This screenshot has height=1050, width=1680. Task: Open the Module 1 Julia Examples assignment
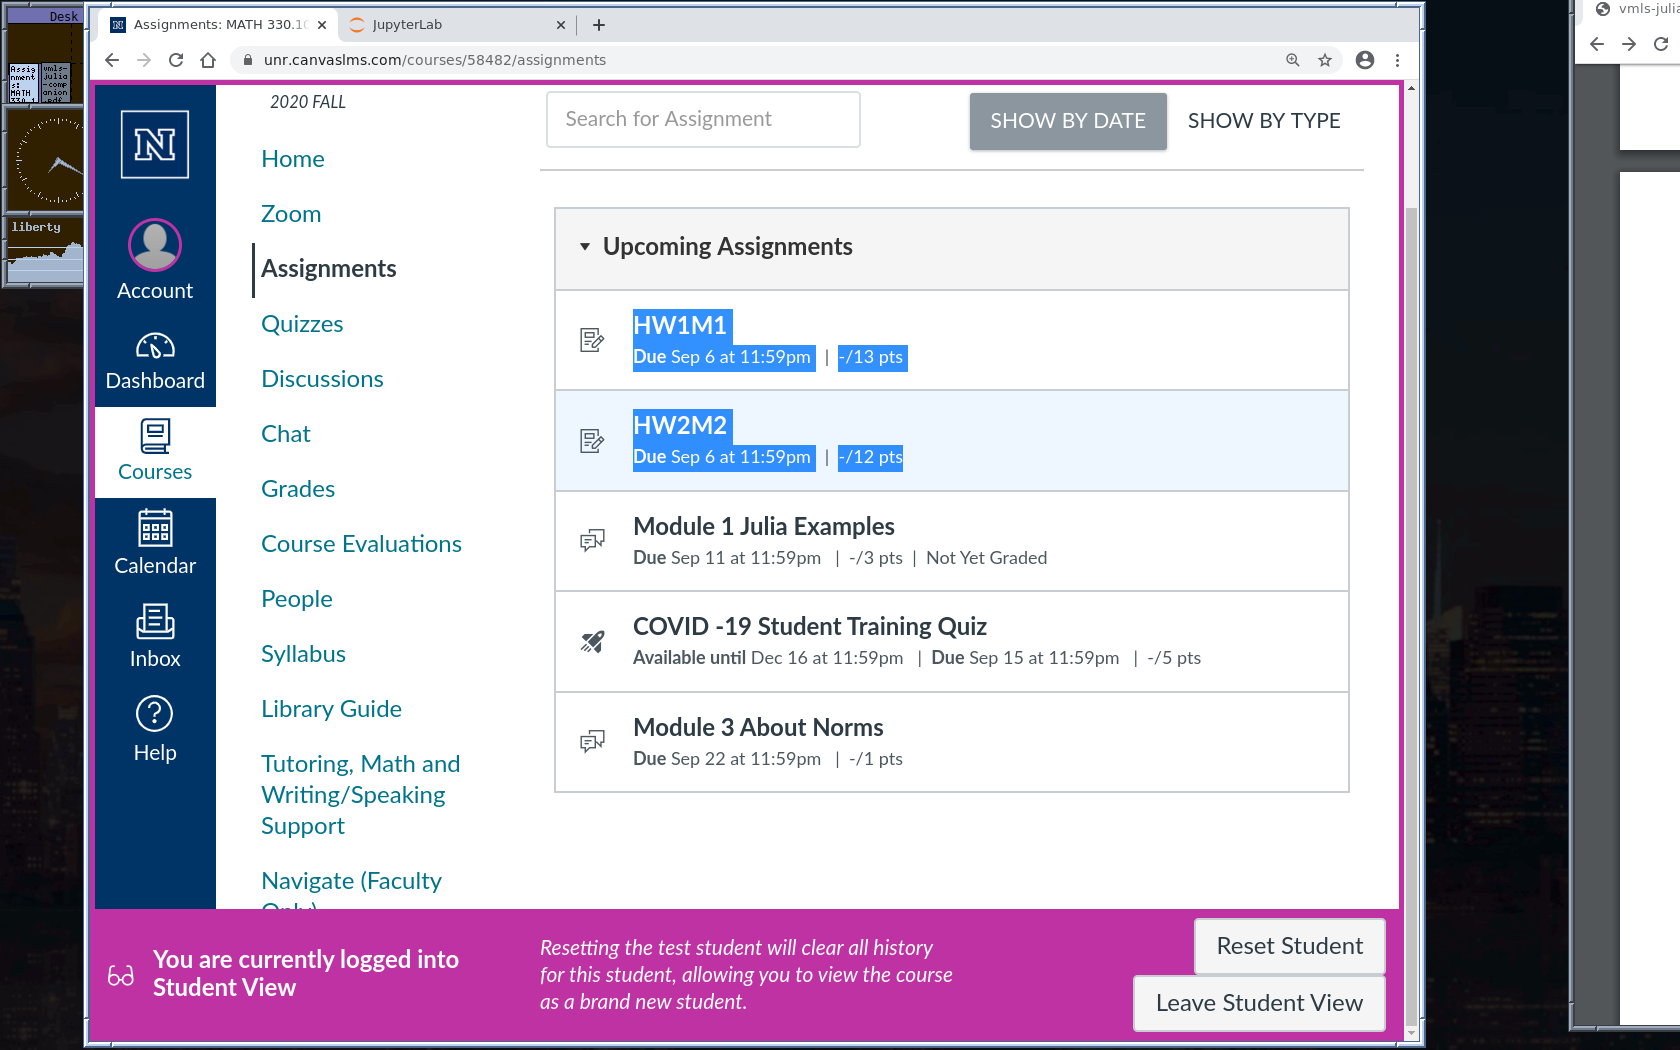[x=763, y=526]
